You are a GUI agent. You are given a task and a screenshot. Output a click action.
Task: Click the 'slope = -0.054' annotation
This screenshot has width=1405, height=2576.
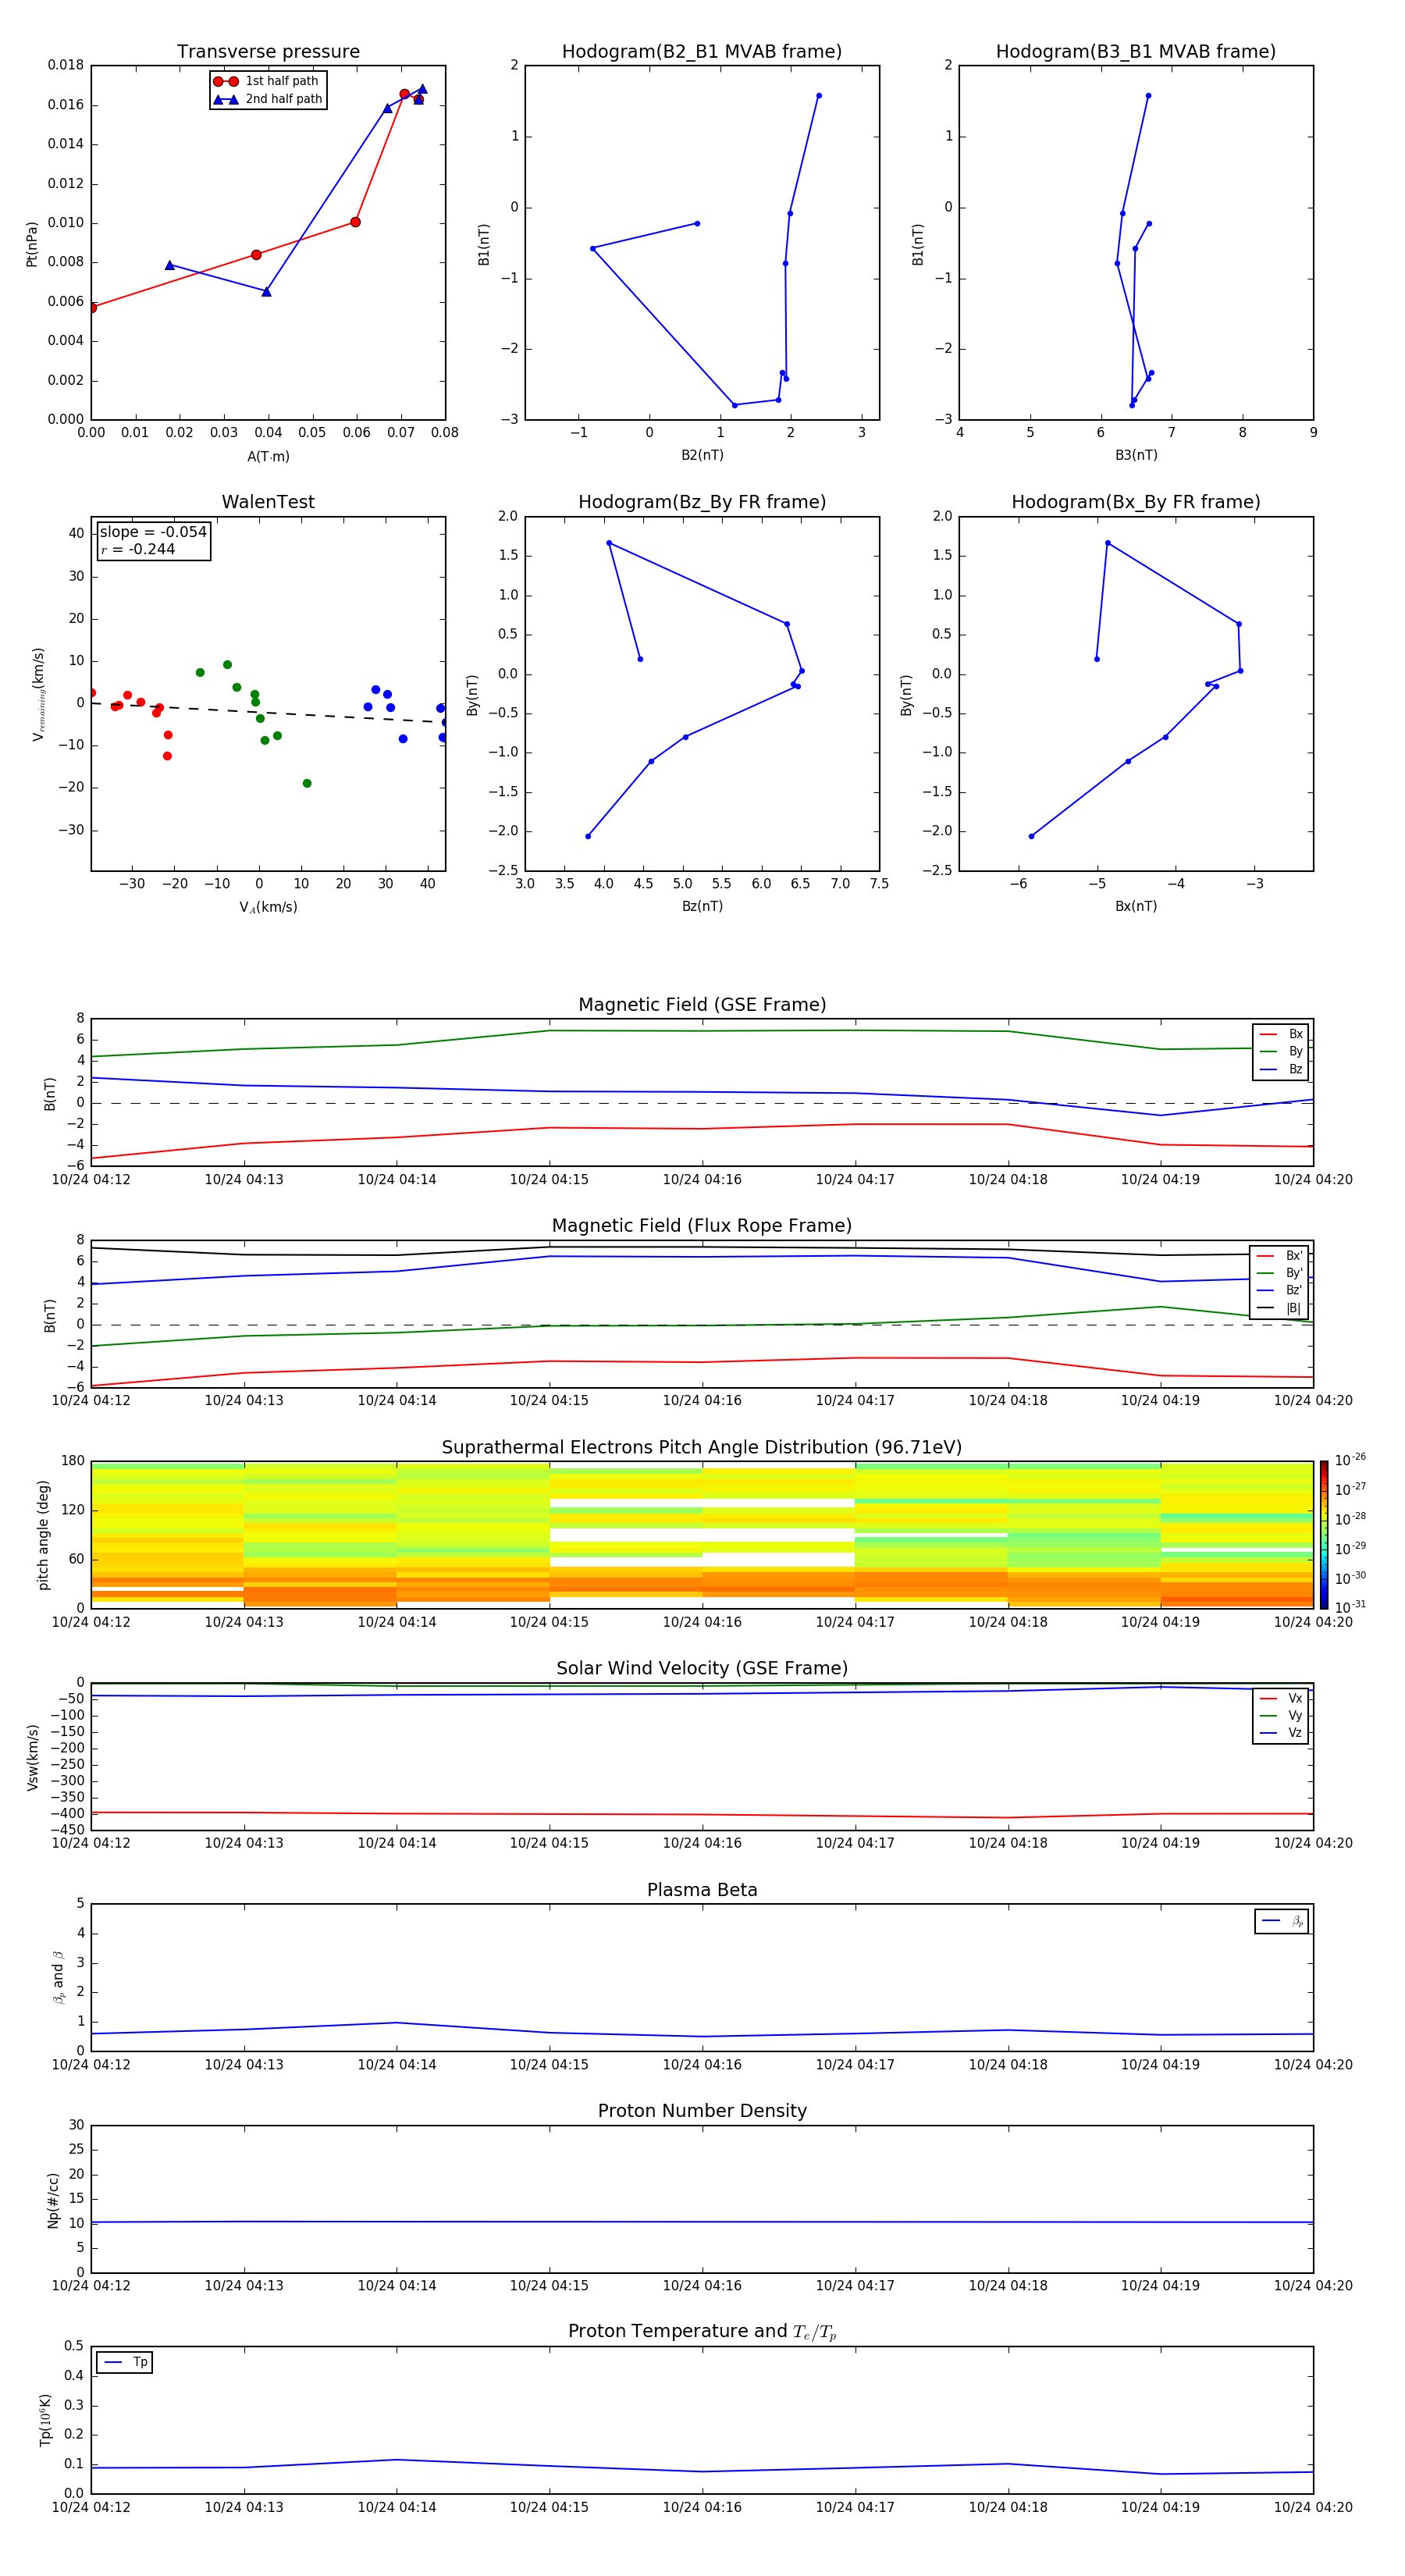(x=153, y=532)
